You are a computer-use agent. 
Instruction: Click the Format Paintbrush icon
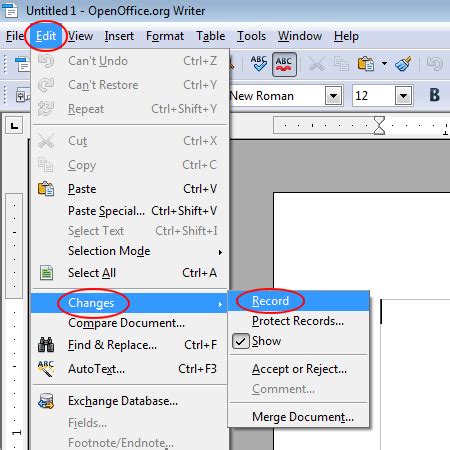click(x=403, y=64)
